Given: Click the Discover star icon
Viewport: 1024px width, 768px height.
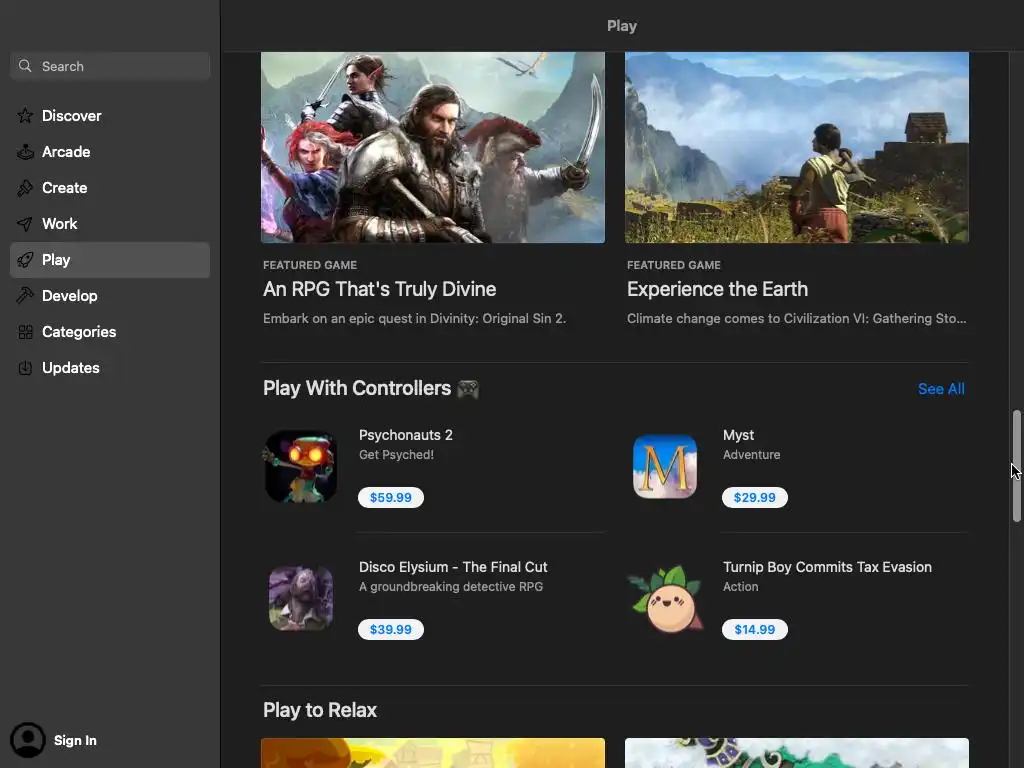Looking at the screenshot, I should pyautogui.click(x=25, y=116).
